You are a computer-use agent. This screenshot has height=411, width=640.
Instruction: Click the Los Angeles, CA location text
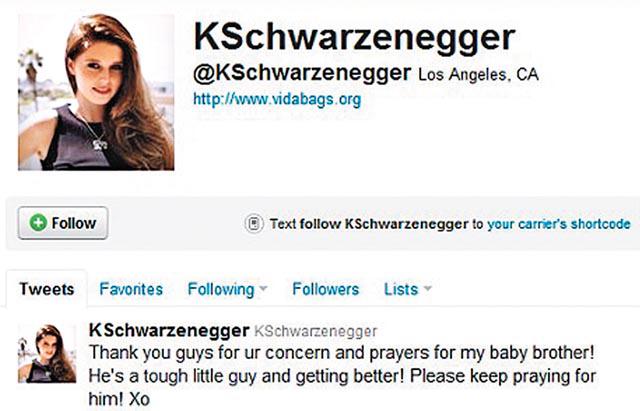tap(478, 75)
